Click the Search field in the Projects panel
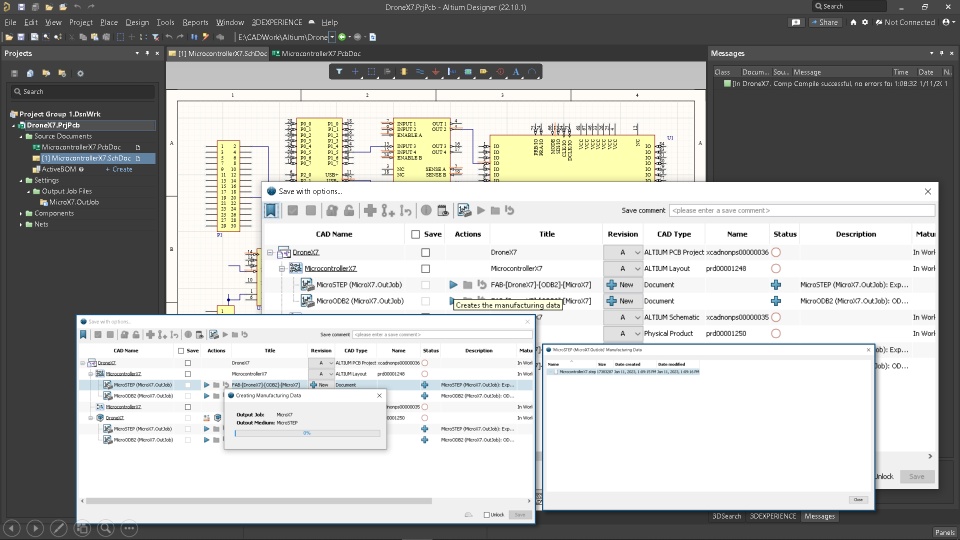Image resolution: width=960 pixels, height=540 pixels. [83, 92]
